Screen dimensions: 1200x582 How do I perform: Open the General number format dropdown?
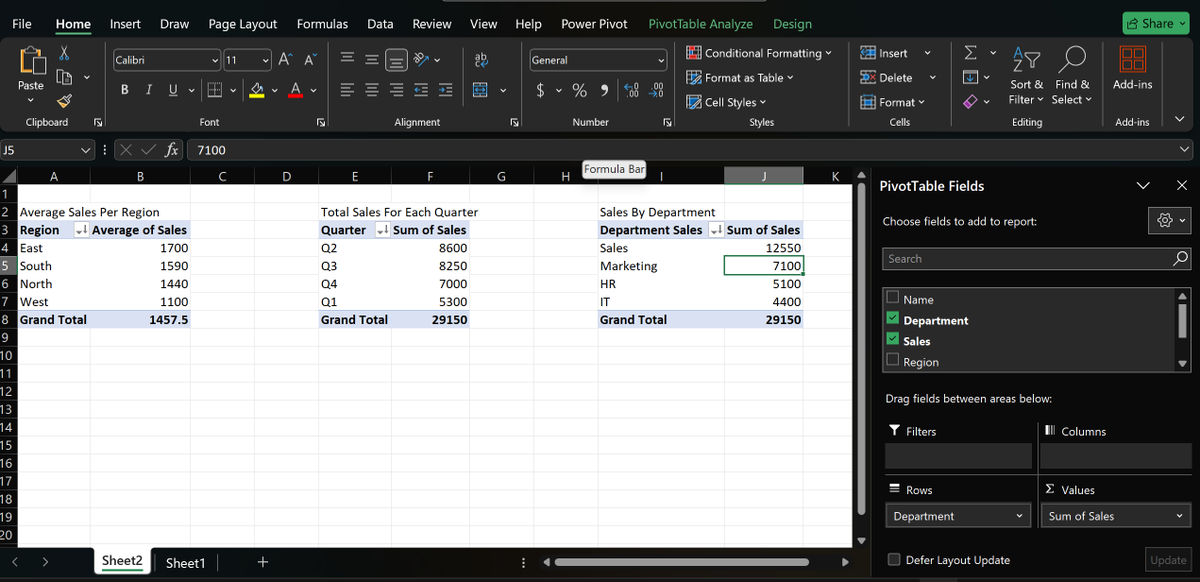[661, 60]
